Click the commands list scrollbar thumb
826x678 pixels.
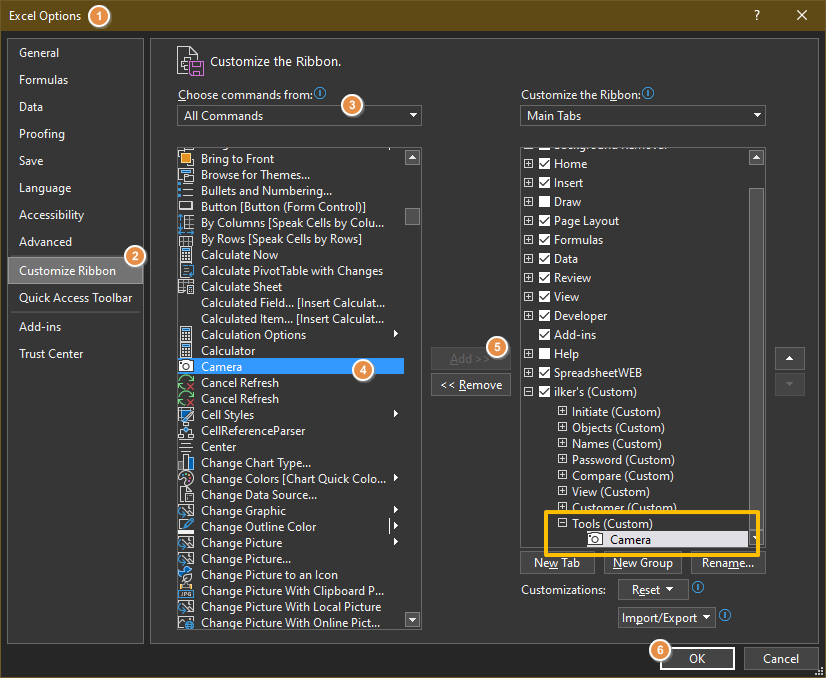pos(412,217)
